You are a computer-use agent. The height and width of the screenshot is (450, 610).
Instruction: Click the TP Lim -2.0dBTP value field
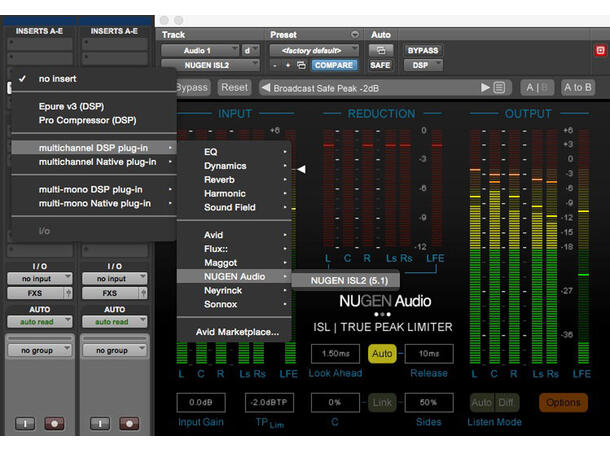click(x=269, y=403)
